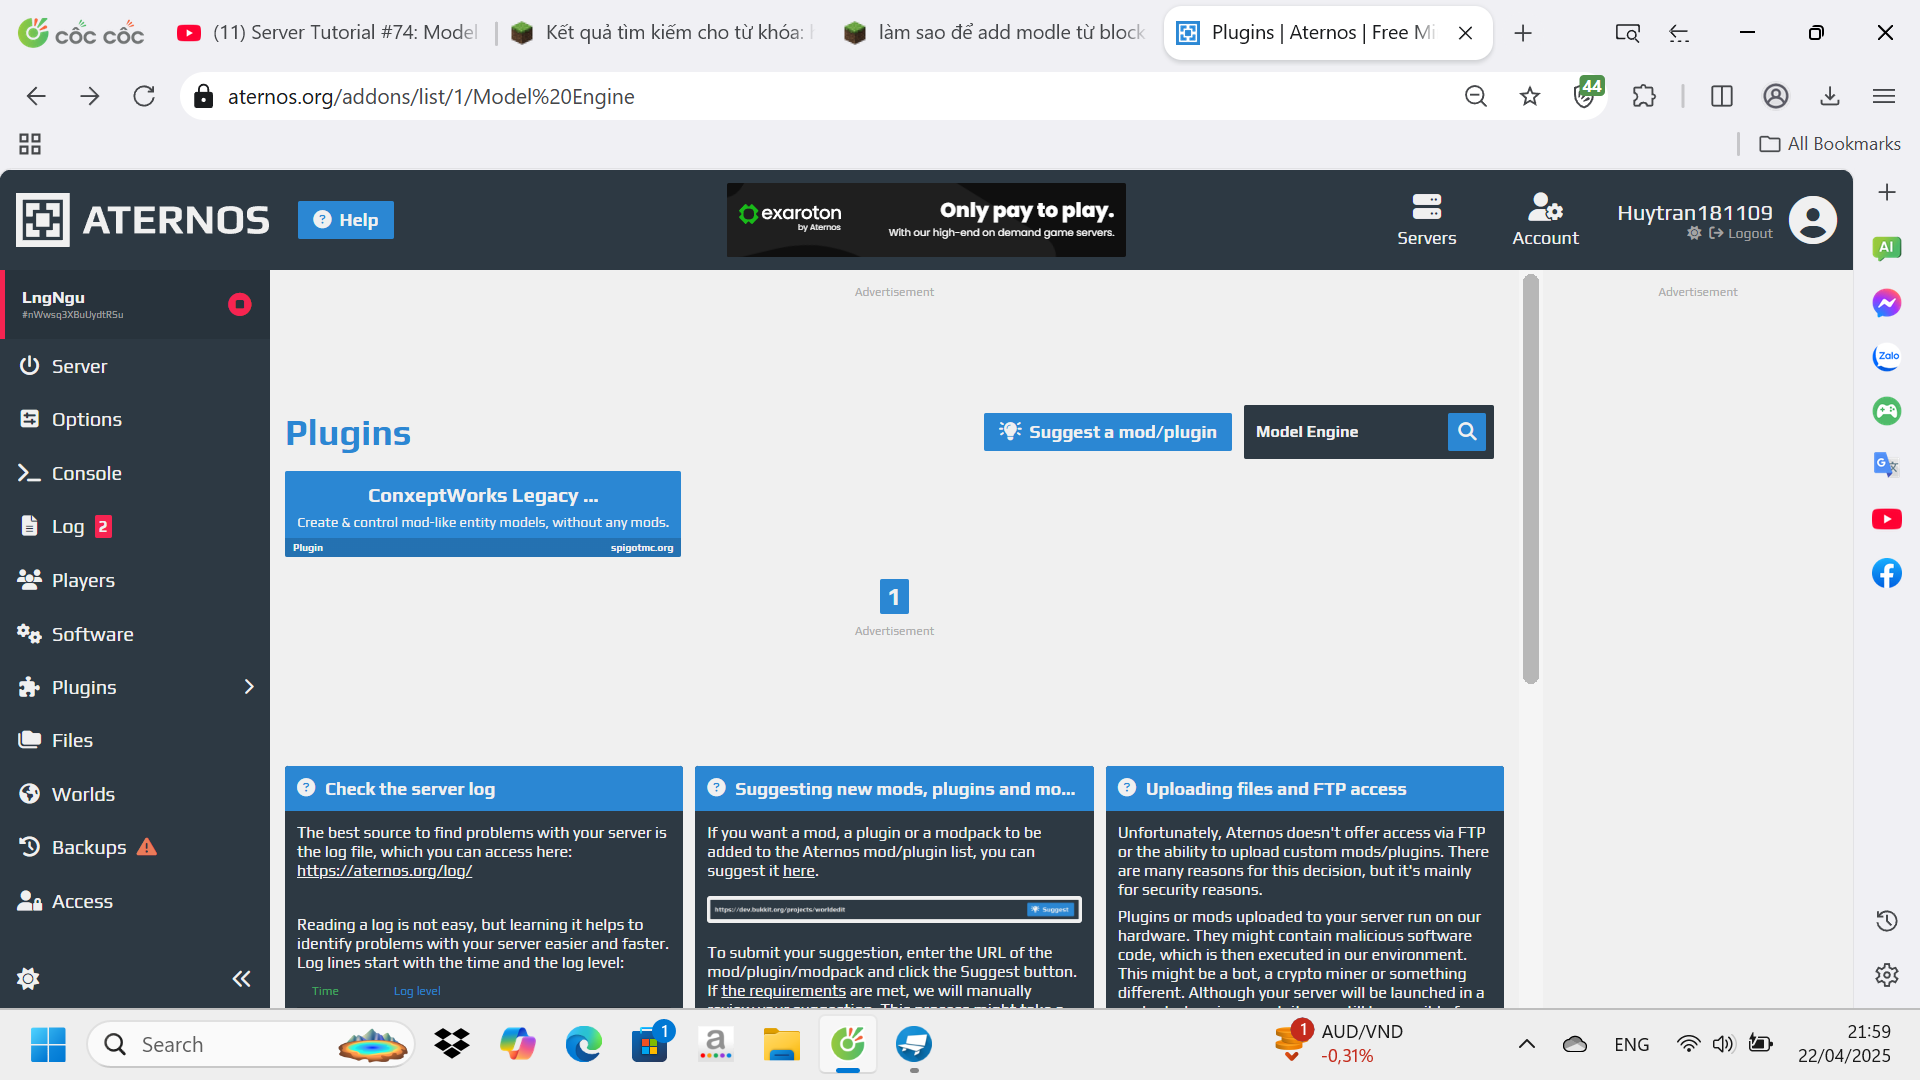Bookmark this page with star
Image resolution: width=1920 pixels, height=1080 pixels.
1529,96
